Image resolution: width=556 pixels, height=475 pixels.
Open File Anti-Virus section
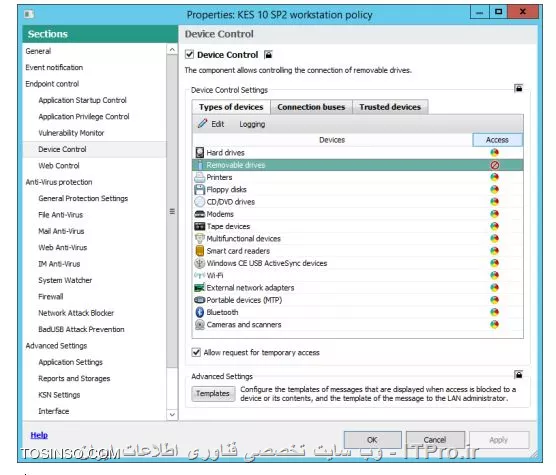[x=61, y=214]
